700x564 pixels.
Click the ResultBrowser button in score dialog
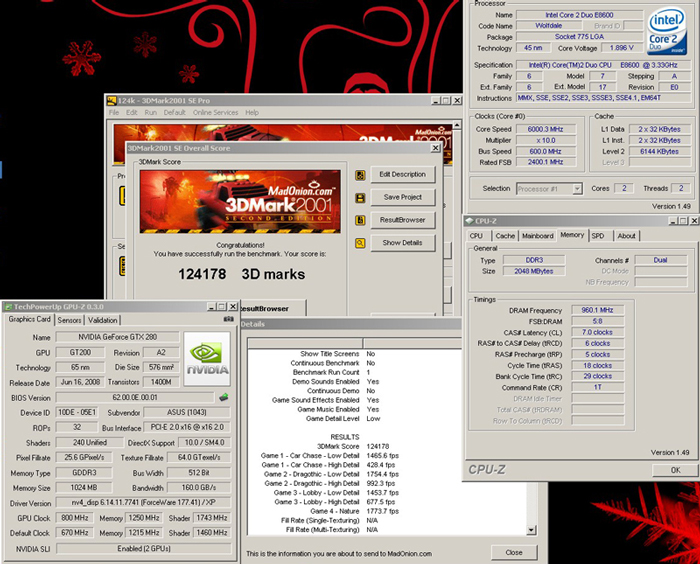pos(403,220)
